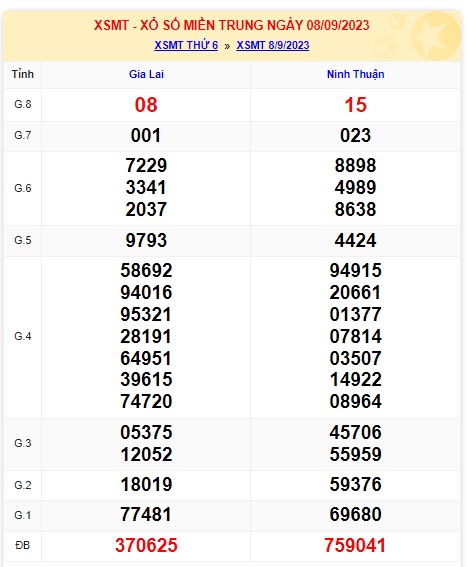Click the XSMT title heading text
Viewport: 468px width, 567px height.
232,25
